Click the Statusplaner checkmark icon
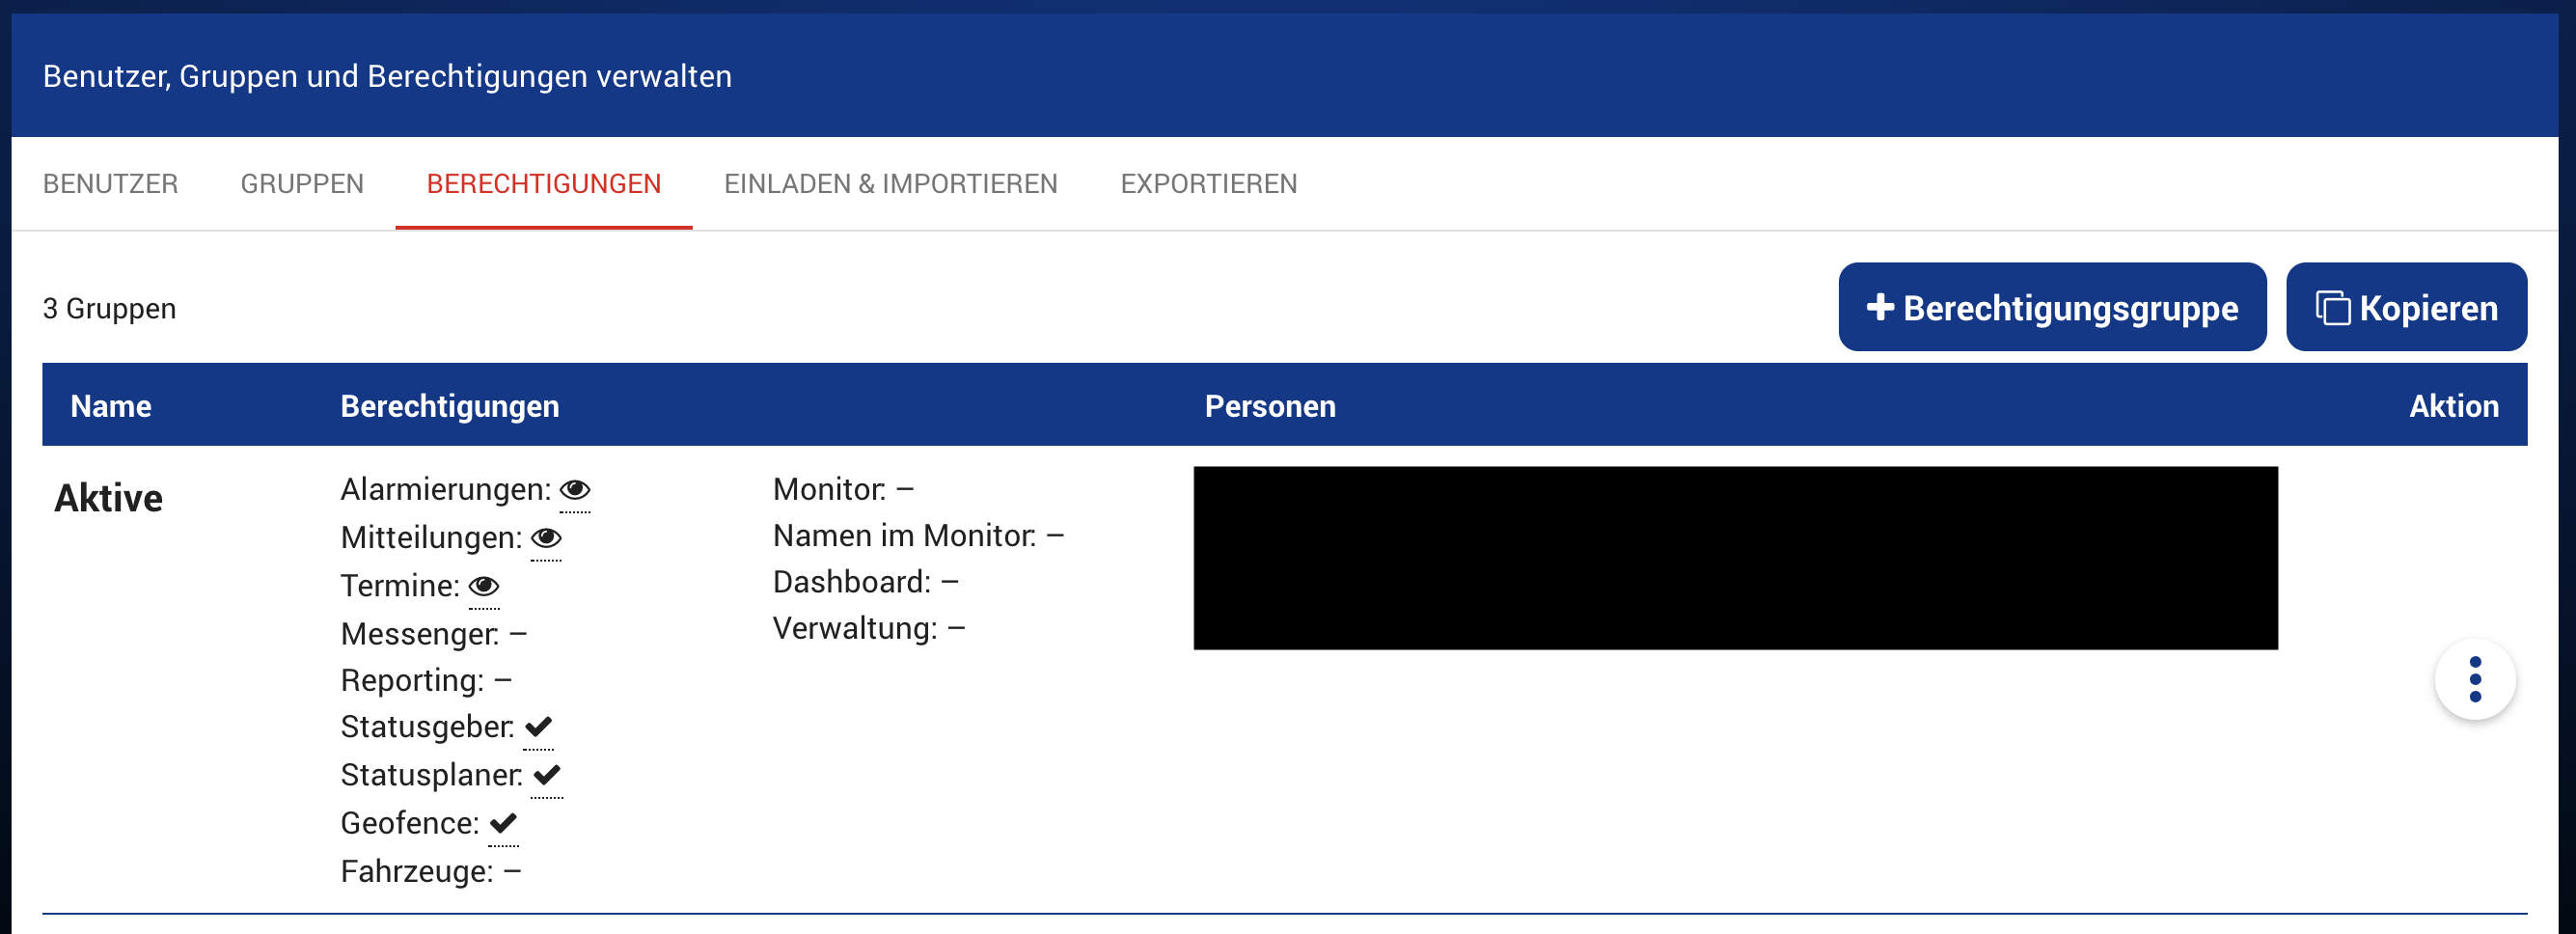2576x934 pixels. click(x=547, y=775)
